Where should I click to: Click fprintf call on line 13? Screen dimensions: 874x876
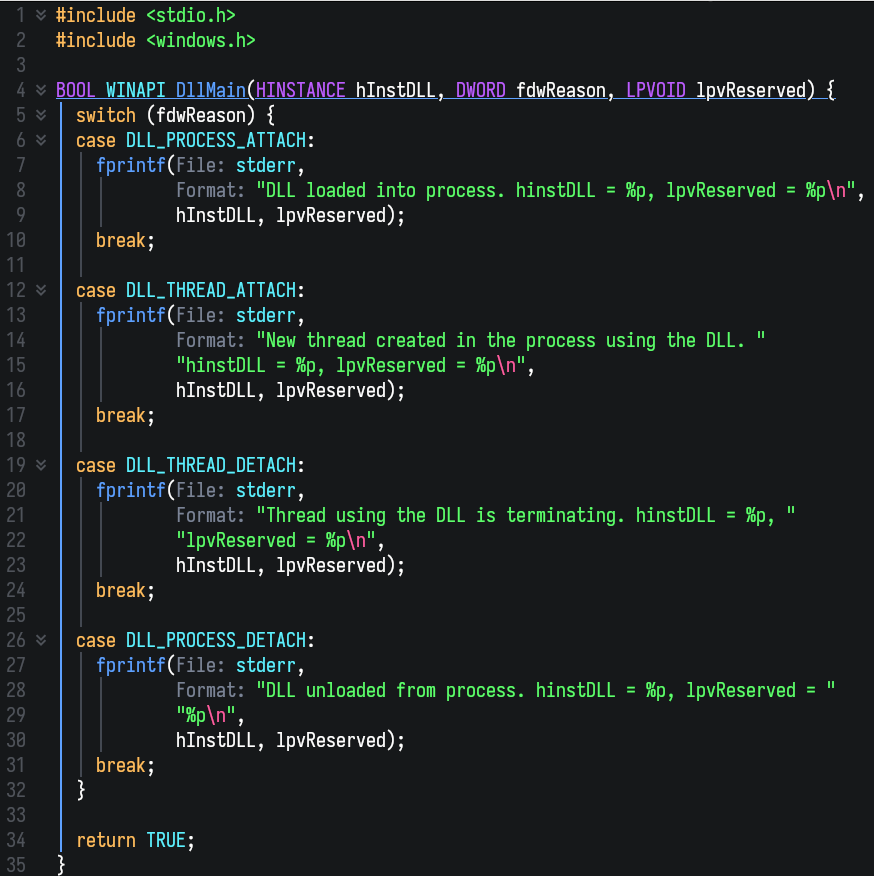tap(131, 315)
